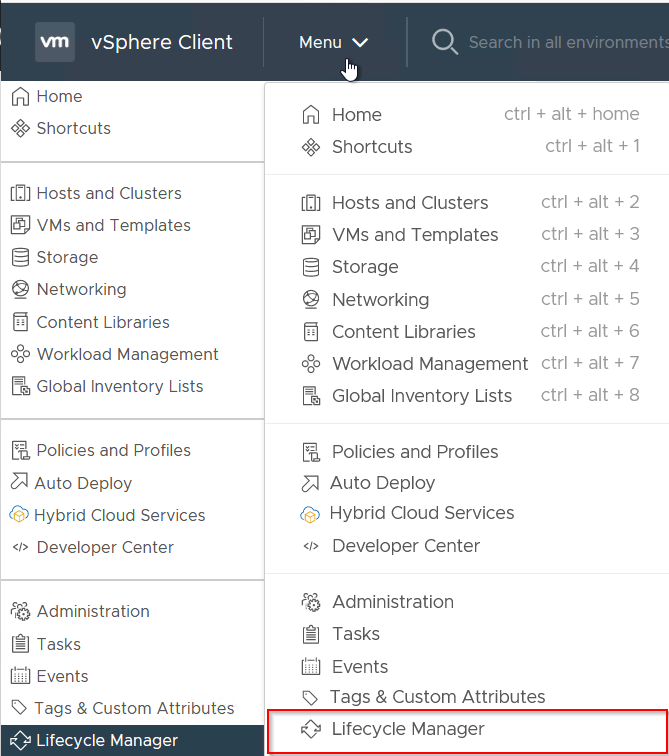The height and width of the screenshot is (756, 669).
Task: Click Networking globe icon in sidebar
Action: (20, 289)
